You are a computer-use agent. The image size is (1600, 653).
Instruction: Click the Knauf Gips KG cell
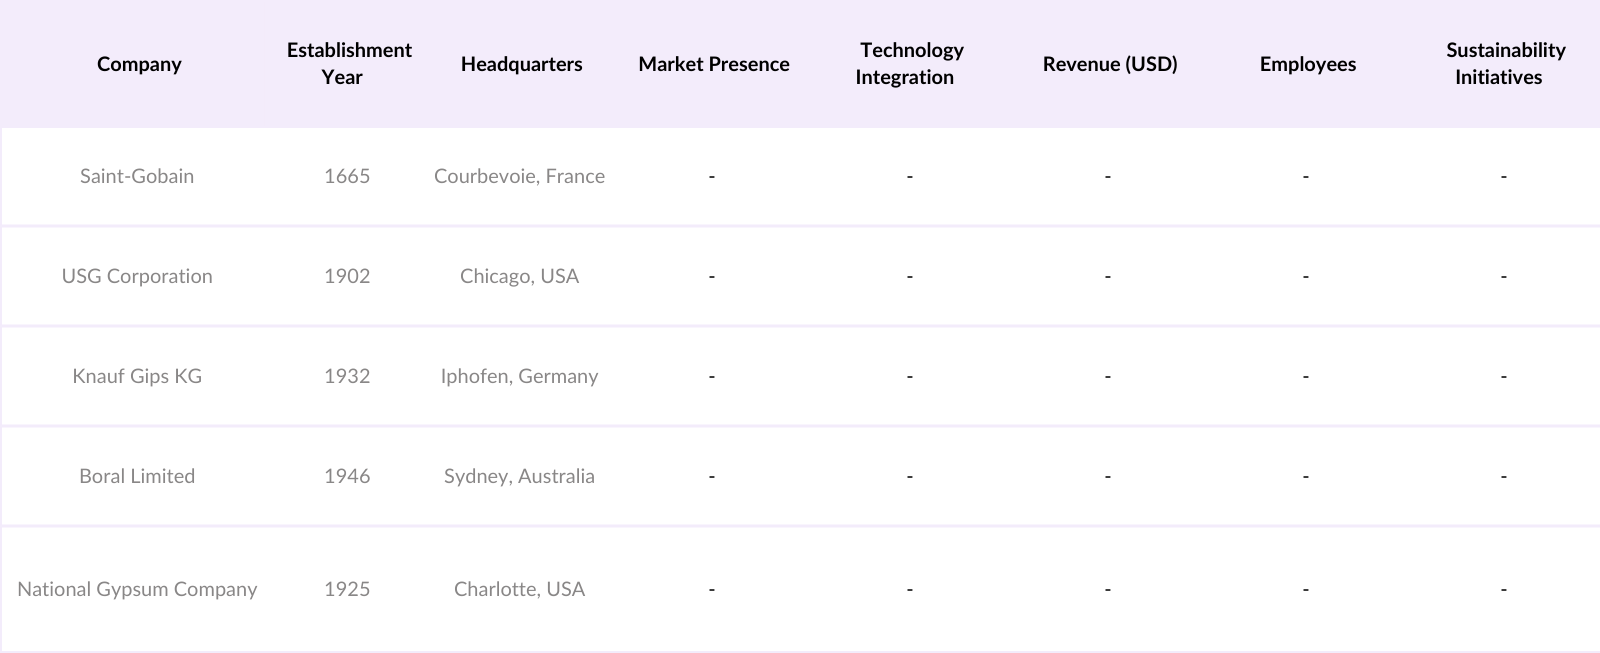point(137,376)
